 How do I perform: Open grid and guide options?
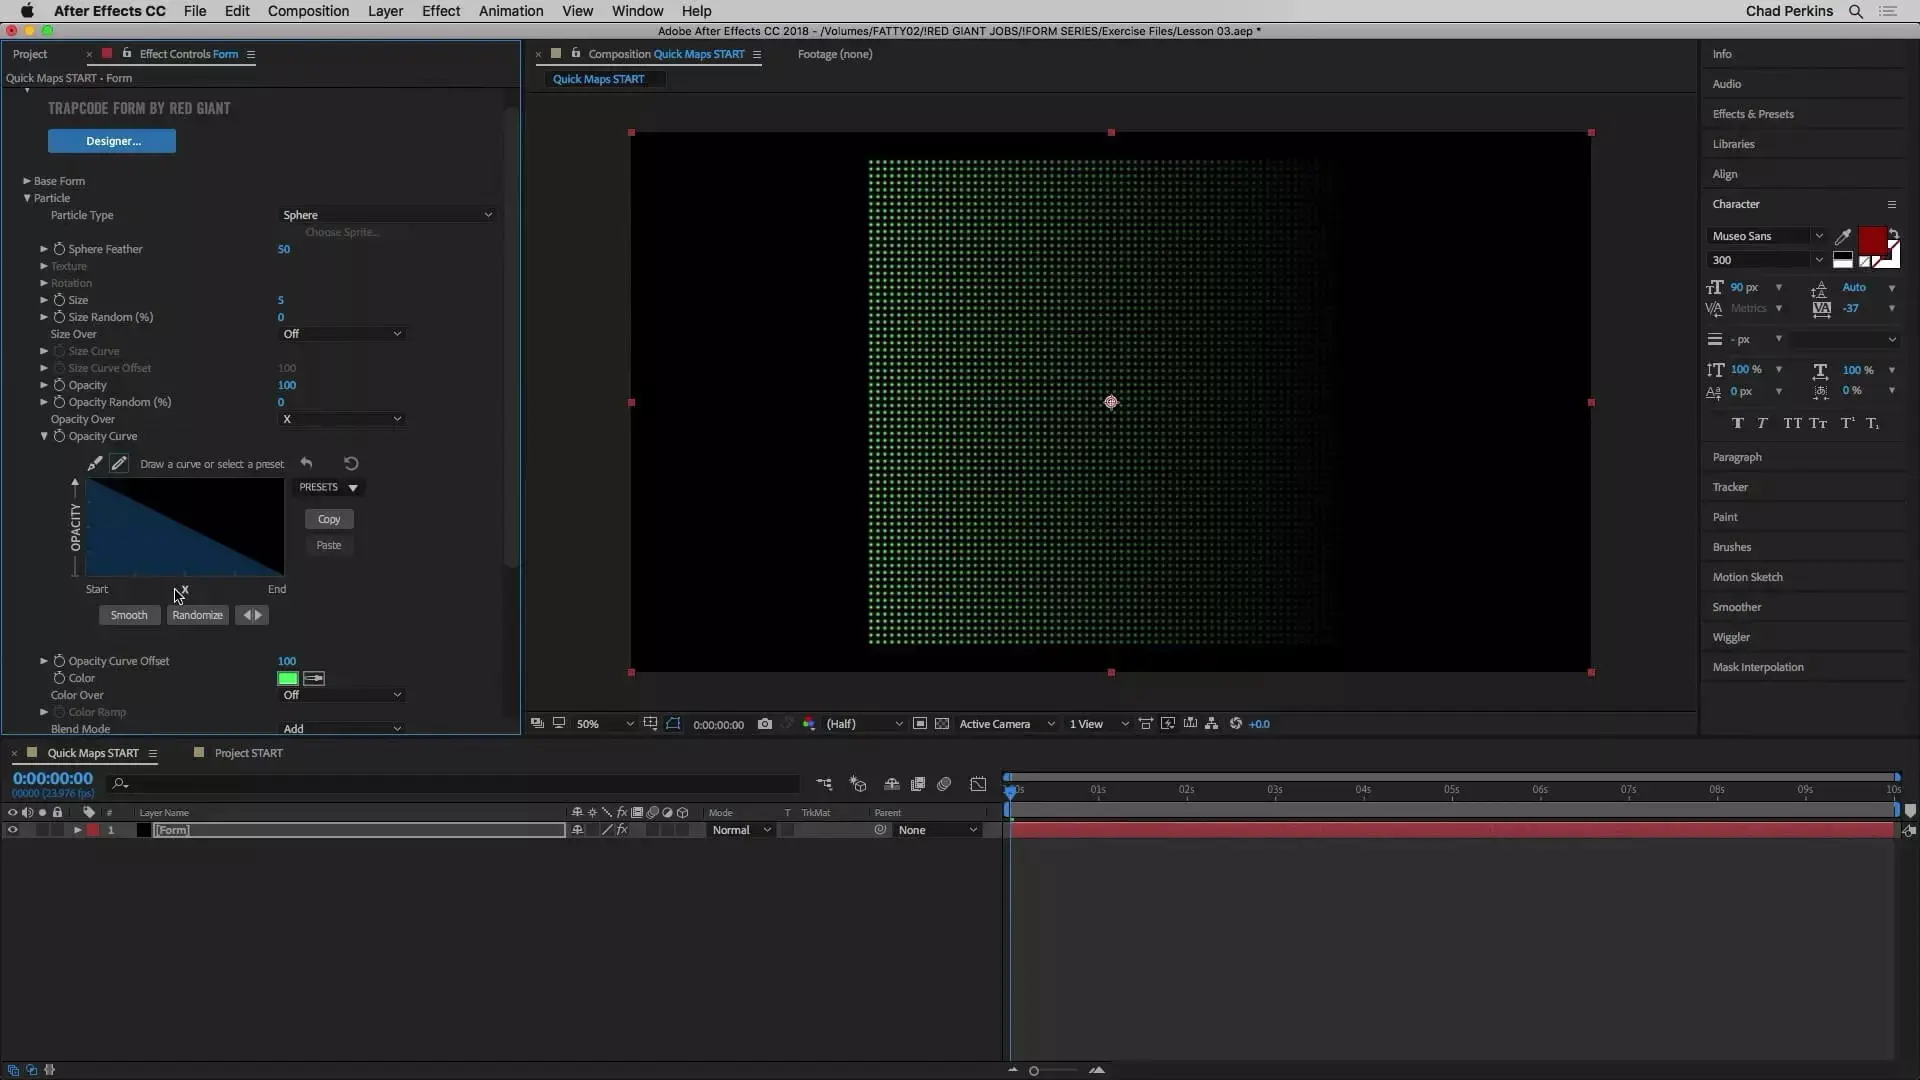coord(650,724)
